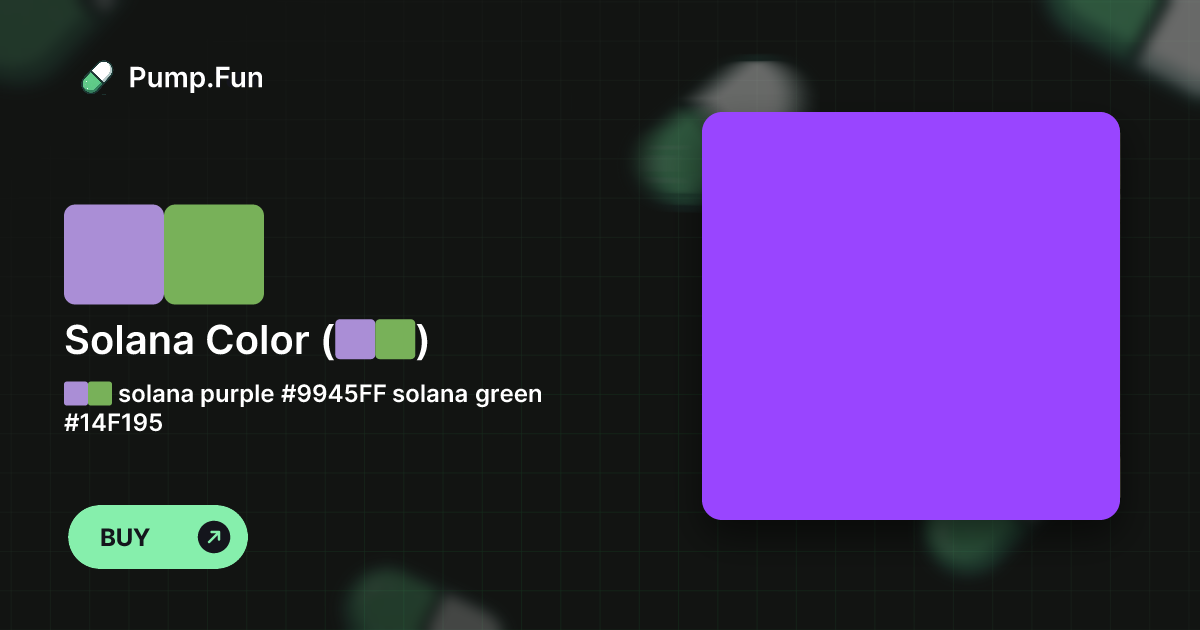The image size is (1200, 630).
Task: Select the large purple color swatch on the left
Action: [x=114, y=254]
